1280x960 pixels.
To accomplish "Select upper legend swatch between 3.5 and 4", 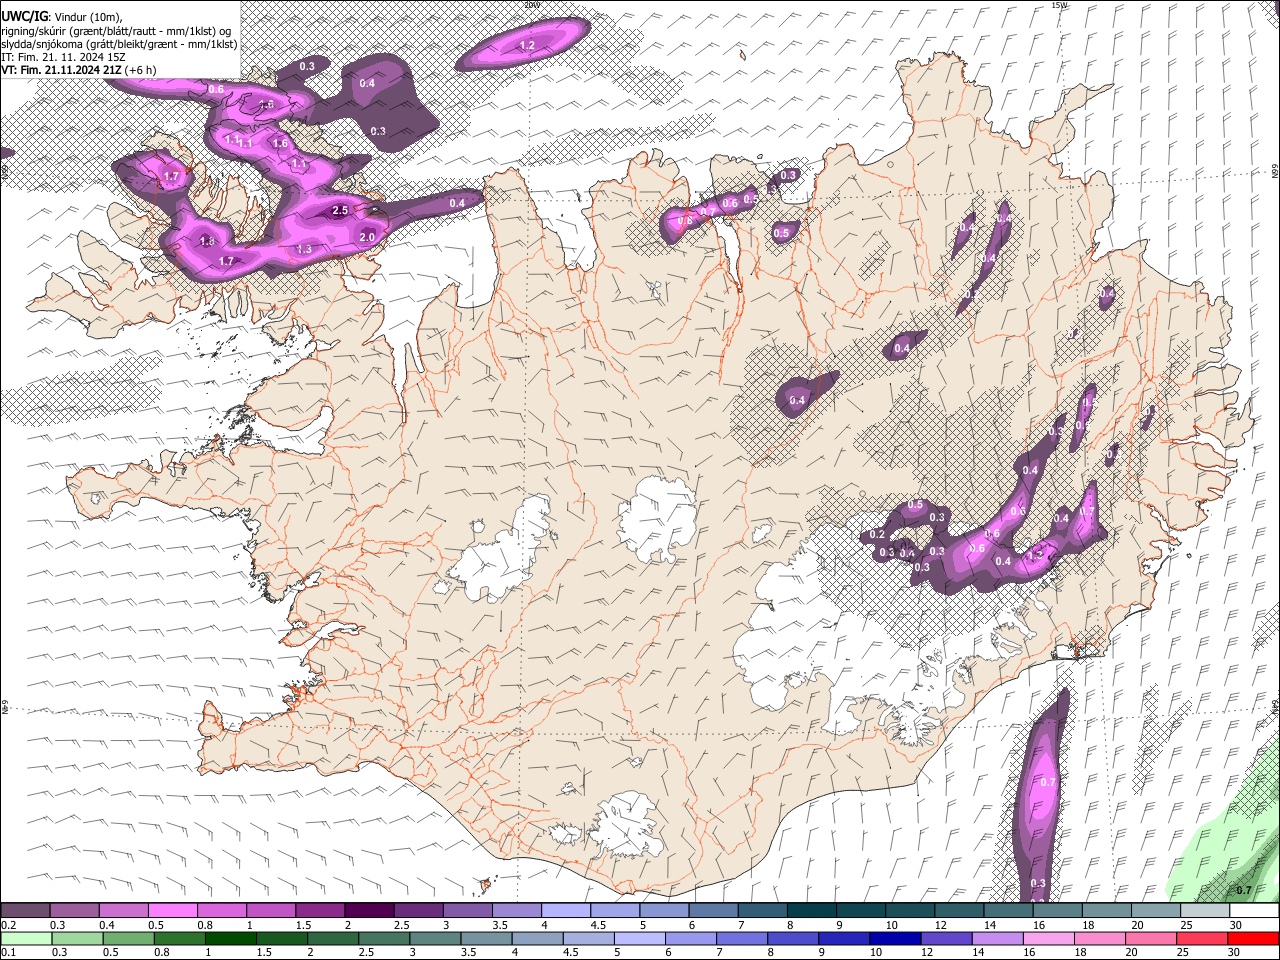I will 516,910.
